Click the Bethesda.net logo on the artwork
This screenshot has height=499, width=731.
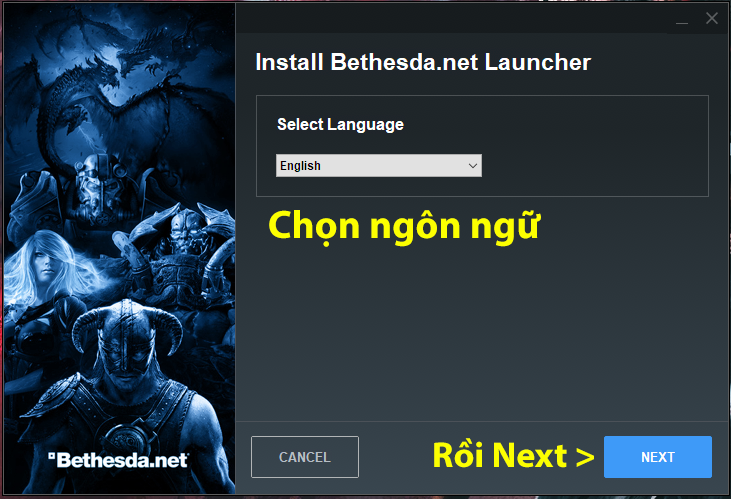[x=118, y=460]
